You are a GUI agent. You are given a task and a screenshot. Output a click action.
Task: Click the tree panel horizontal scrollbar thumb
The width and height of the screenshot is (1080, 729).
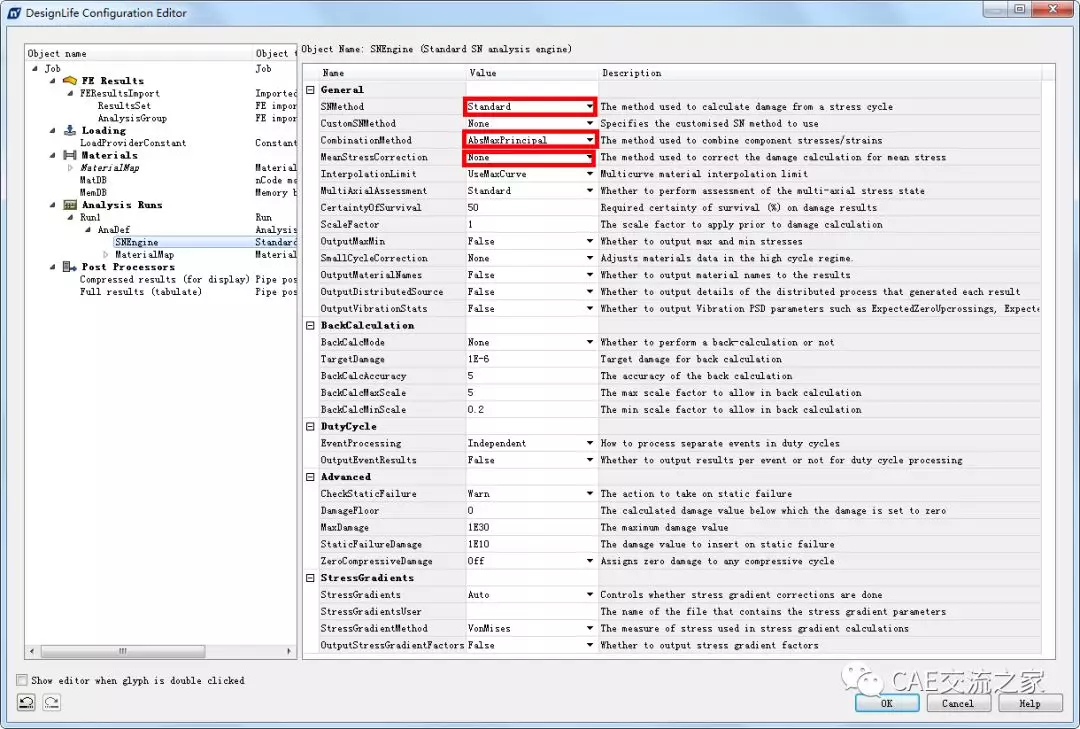(123, 650)
